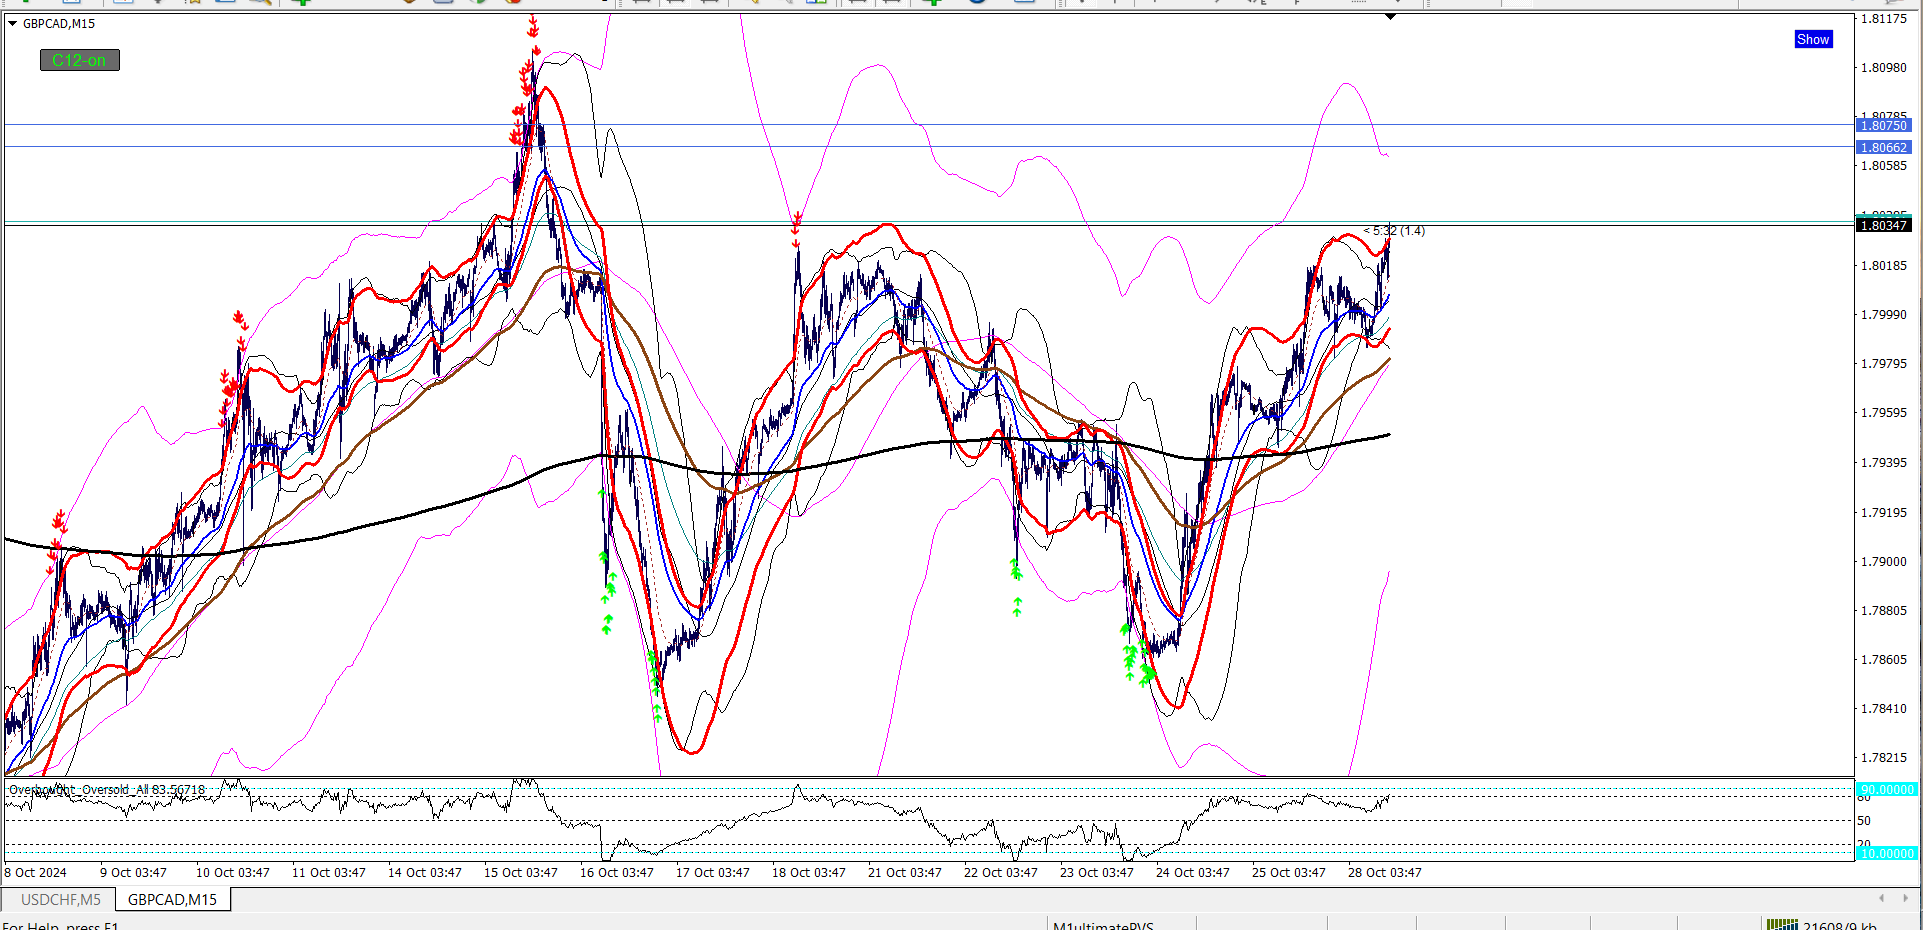Click the M1ultimatePVS profile in status bar
The height and width of the screenshot is (930, 1923).
(x=1103, y=925)
